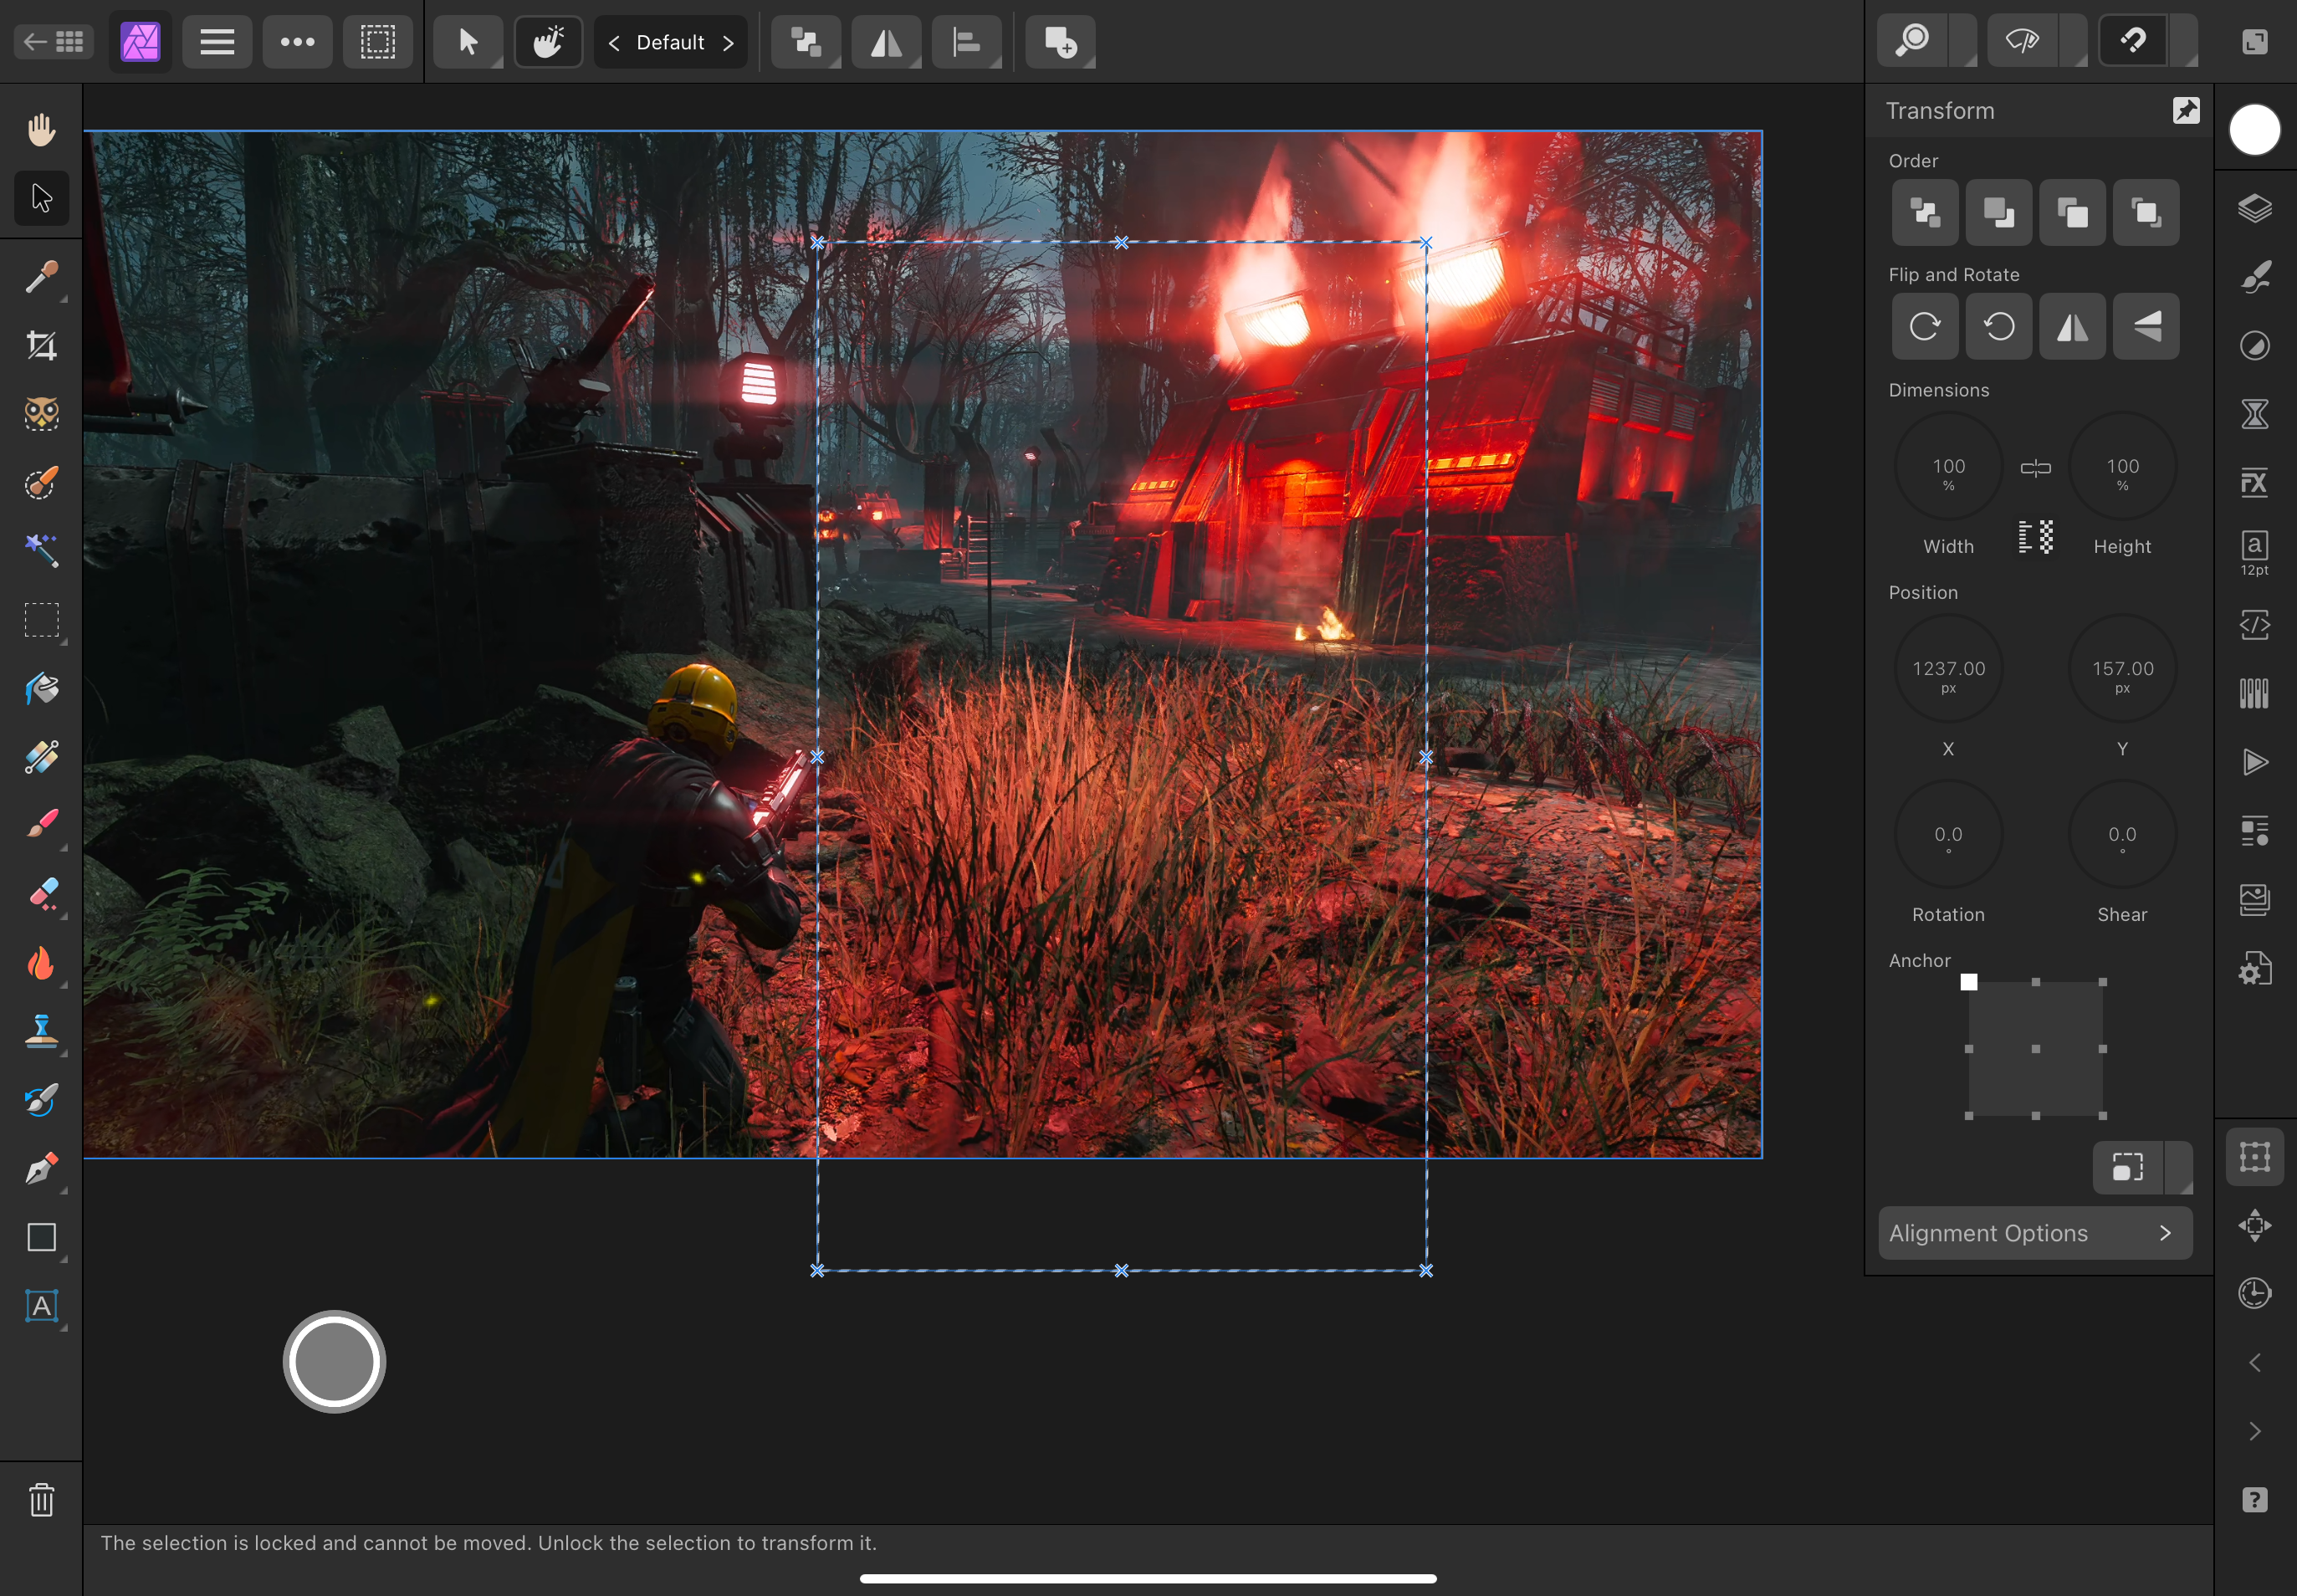This screenshot has width=2297, height=1596.
Task: Click the trash delete icon
Action: tap(41, 1500)
